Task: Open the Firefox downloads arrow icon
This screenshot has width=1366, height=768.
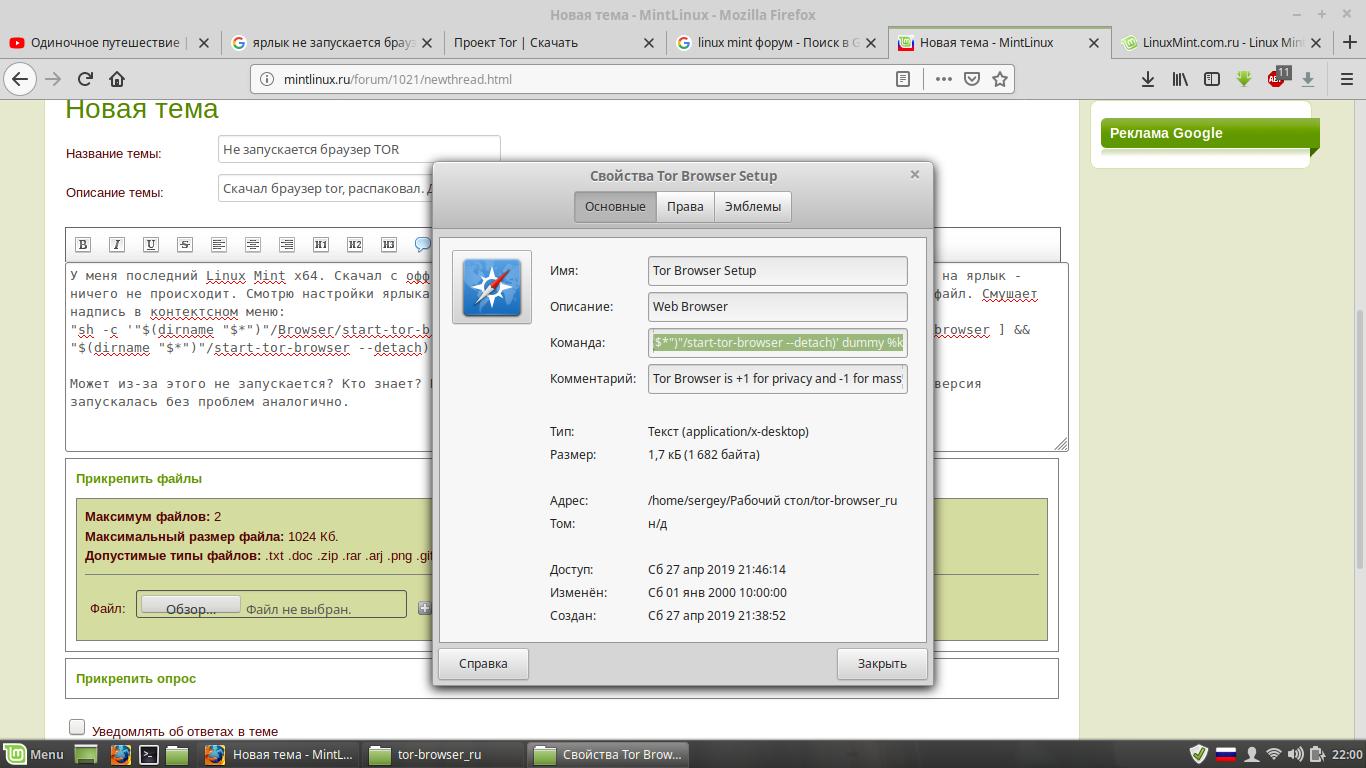Action: pos(1148,79)
